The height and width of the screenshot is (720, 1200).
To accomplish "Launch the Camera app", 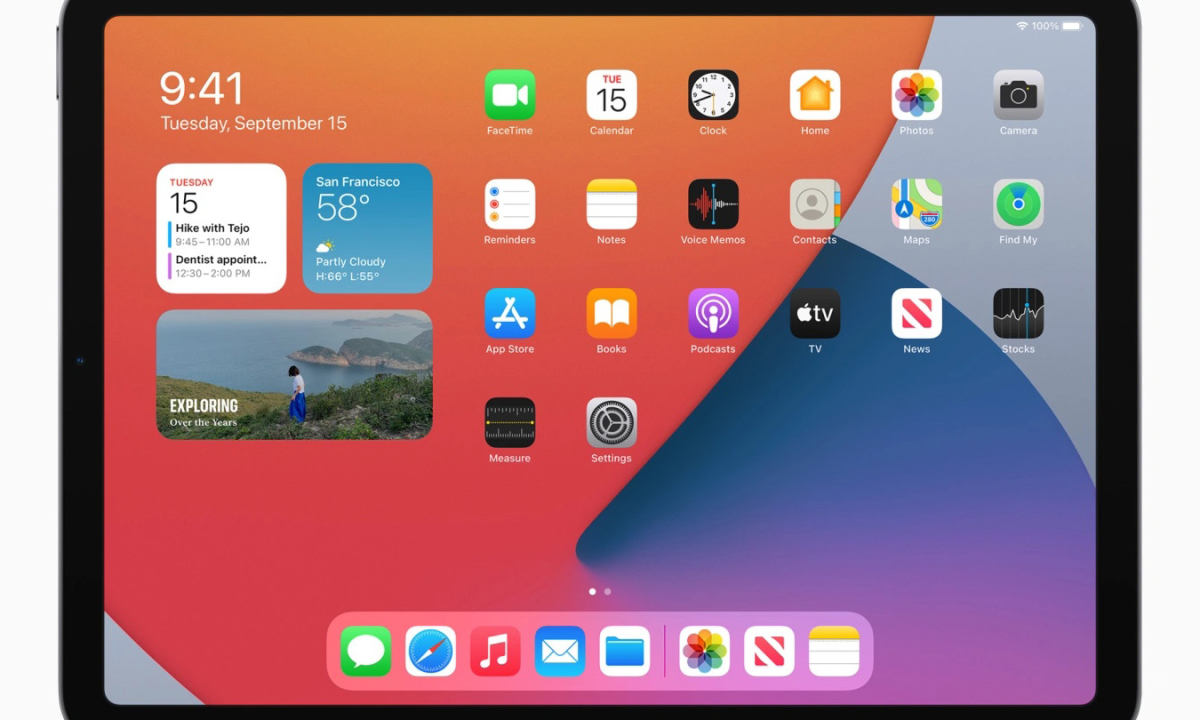I will pyautogui.click(x=1018, y=95).
